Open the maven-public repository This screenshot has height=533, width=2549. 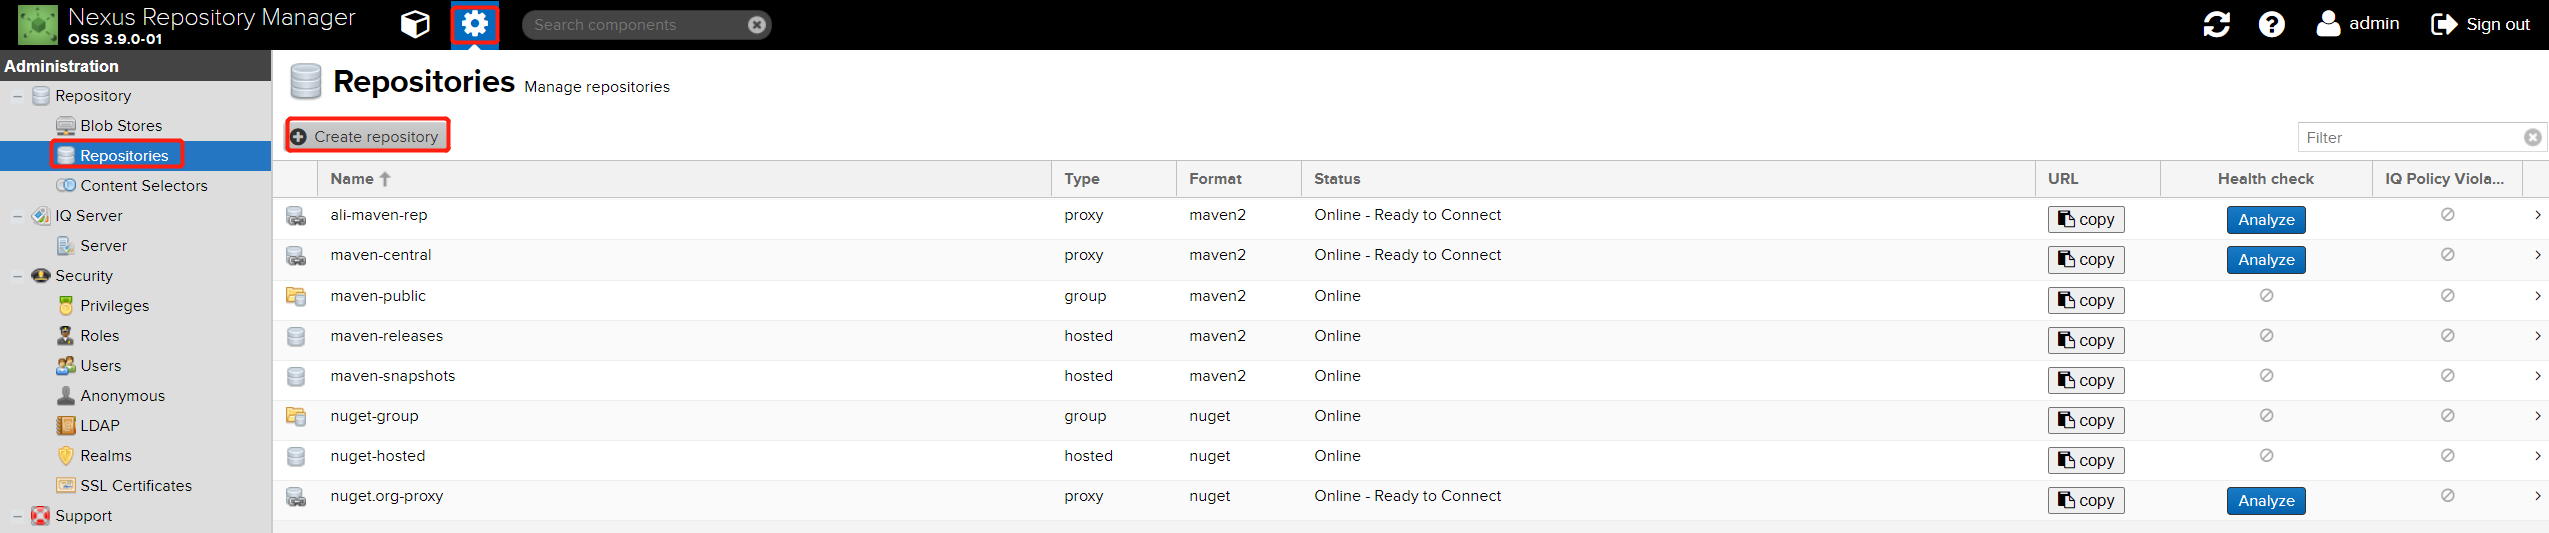coord(378,296)
